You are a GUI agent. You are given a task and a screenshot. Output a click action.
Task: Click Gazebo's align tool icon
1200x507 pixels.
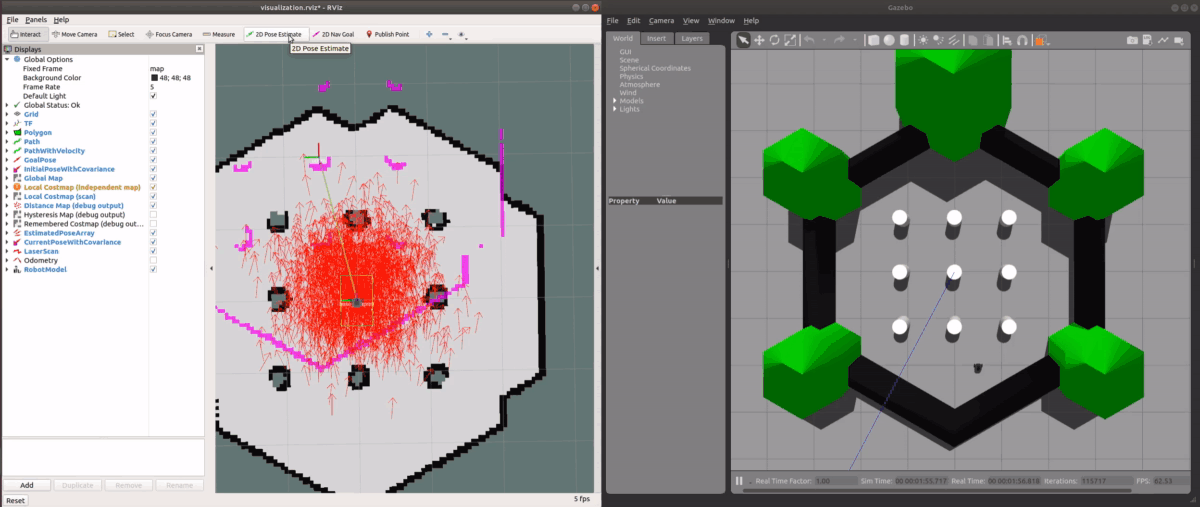(1007, 40)
